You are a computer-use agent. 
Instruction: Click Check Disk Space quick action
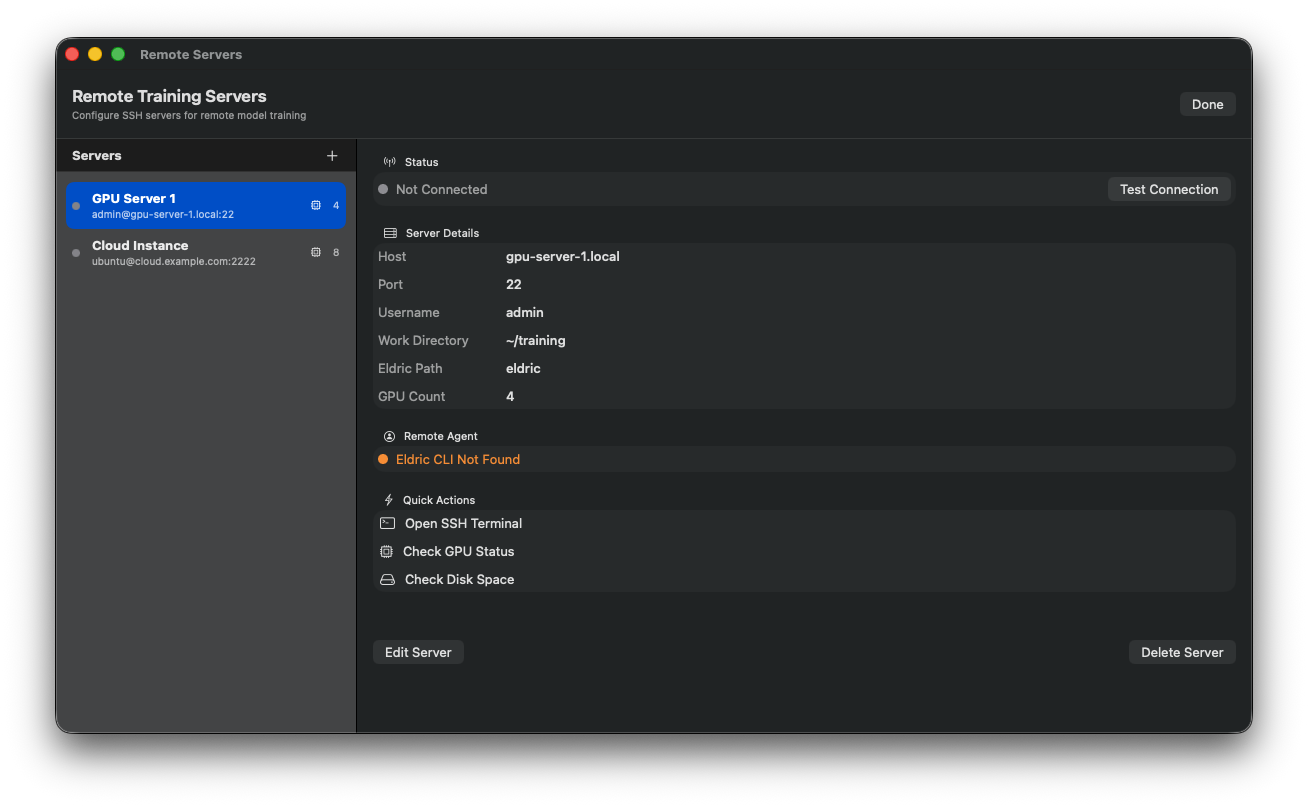(x=459, y=579)
